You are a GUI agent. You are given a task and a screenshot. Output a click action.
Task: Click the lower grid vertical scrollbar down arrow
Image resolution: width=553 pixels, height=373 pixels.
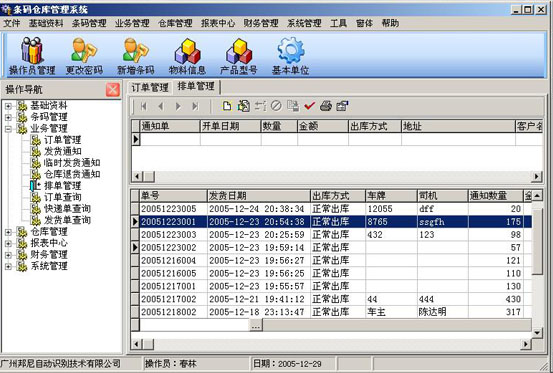[537, 332]
